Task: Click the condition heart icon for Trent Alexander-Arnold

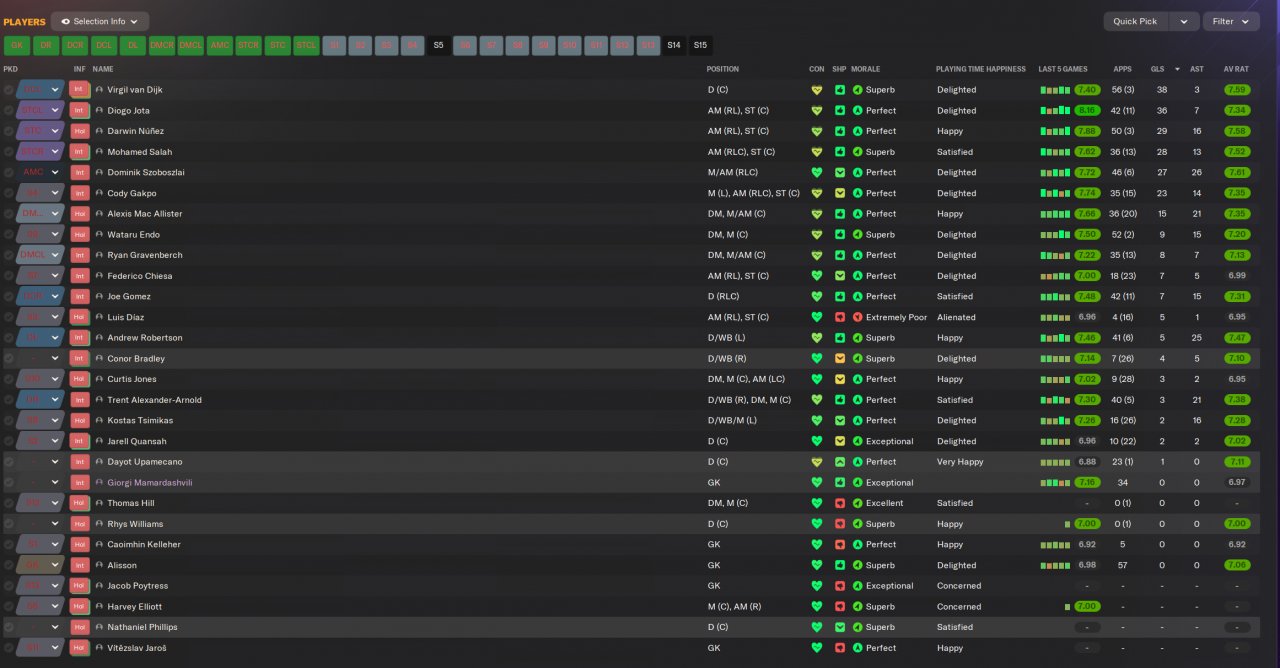Action: coord(816,400)
